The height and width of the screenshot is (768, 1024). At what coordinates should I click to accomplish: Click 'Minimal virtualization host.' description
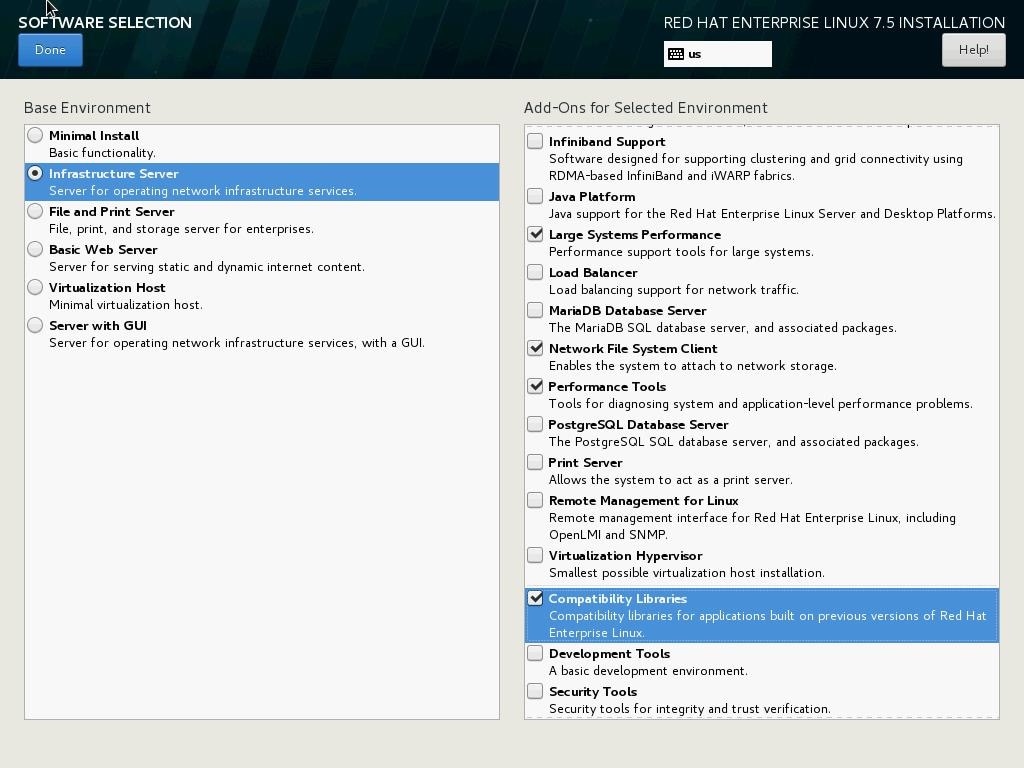pos(126,304)
